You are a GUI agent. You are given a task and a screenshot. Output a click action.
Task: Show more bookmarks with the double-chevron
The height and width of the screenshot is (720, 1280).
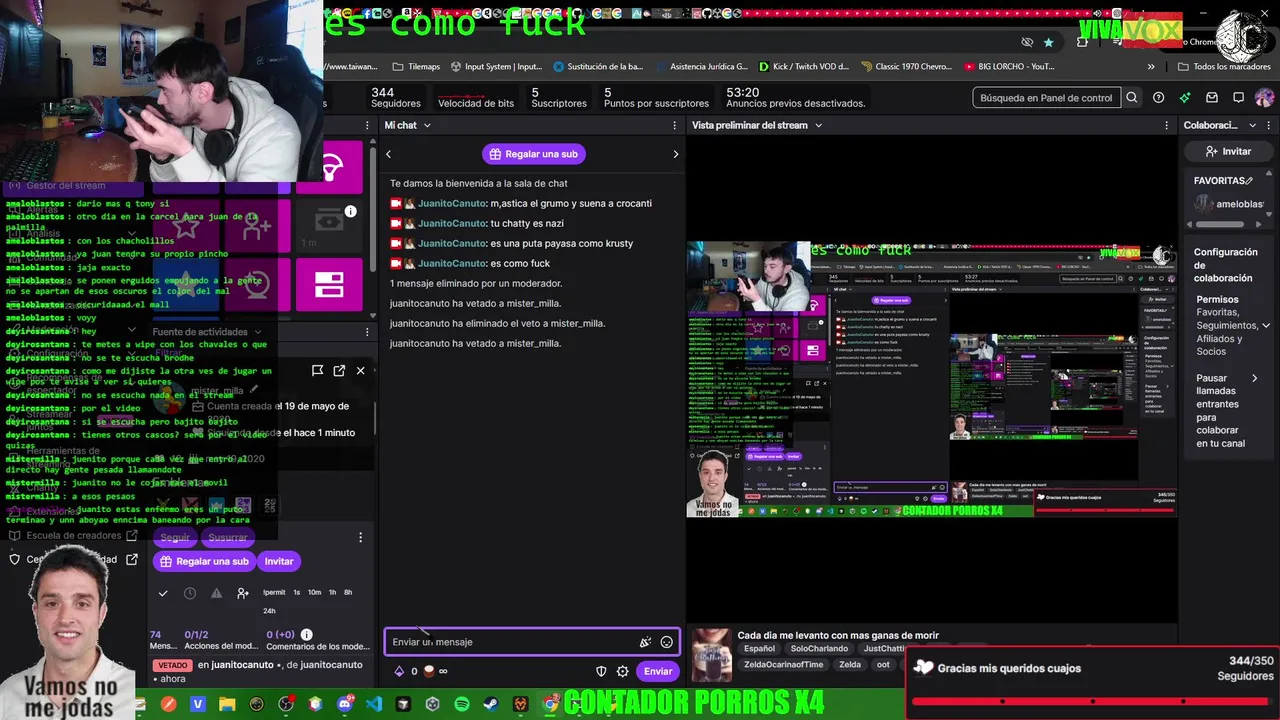coord(1151,67)
